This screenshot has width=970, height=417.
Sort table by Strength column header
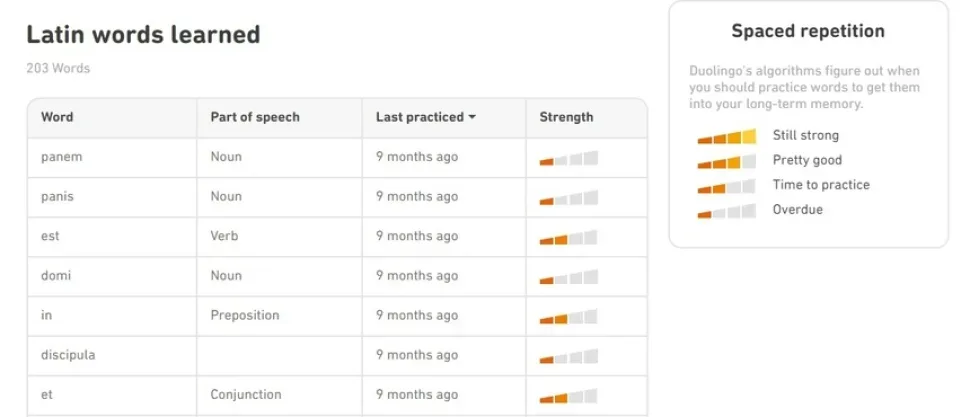point(566,117)
